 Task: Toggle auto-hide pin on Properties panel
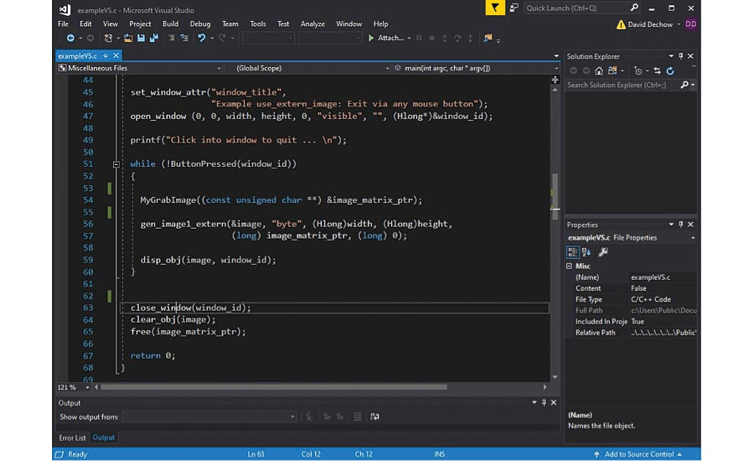pyautogui.click(x=681, y=224)
